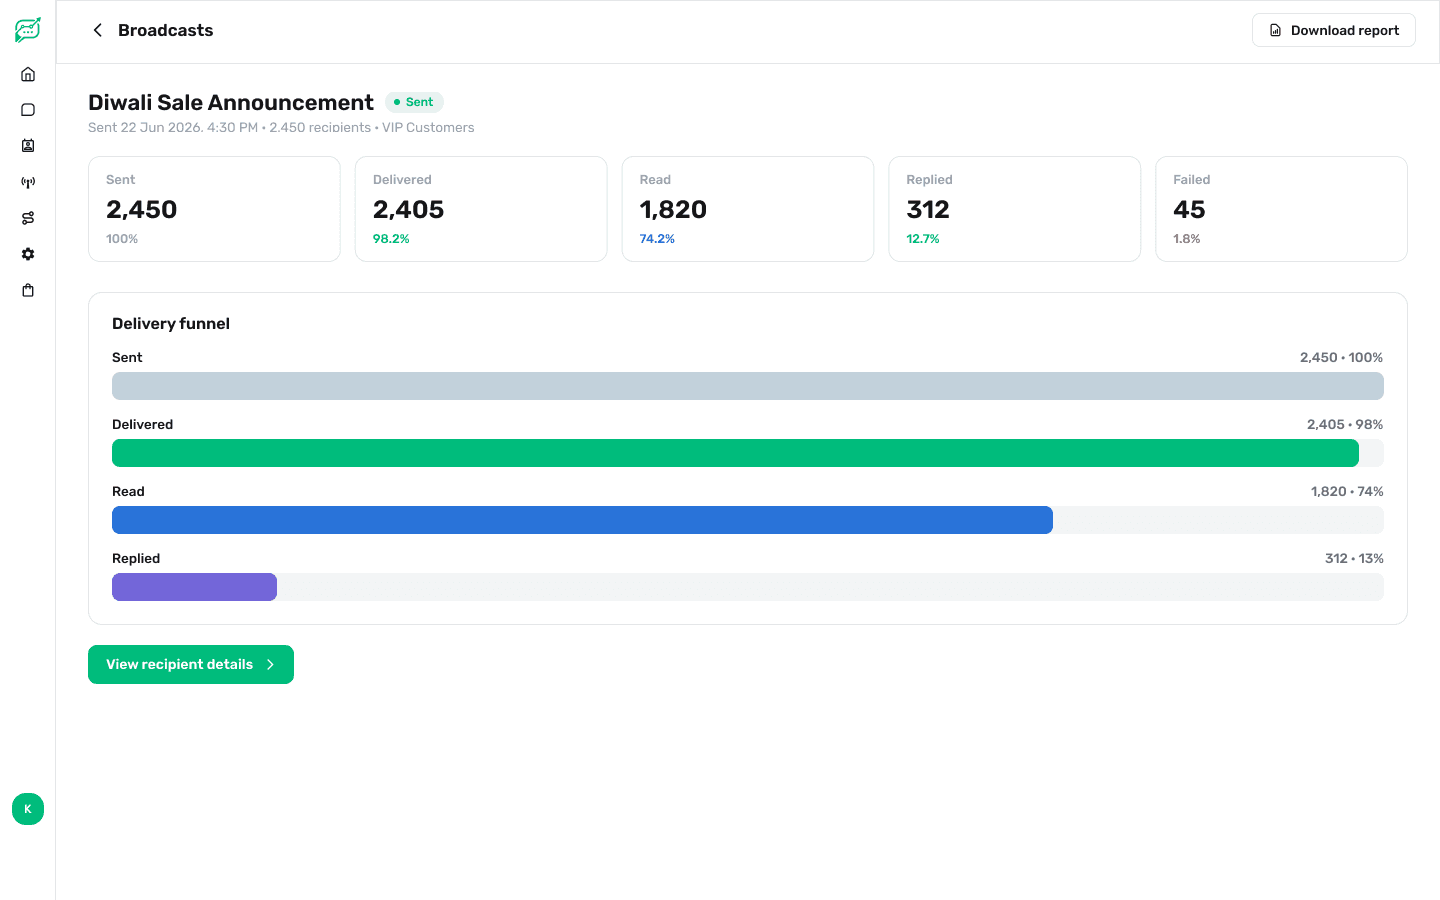
Task: Click the green Delivered funnel bar
Action: pyautogui.click(x=735, y=453)
